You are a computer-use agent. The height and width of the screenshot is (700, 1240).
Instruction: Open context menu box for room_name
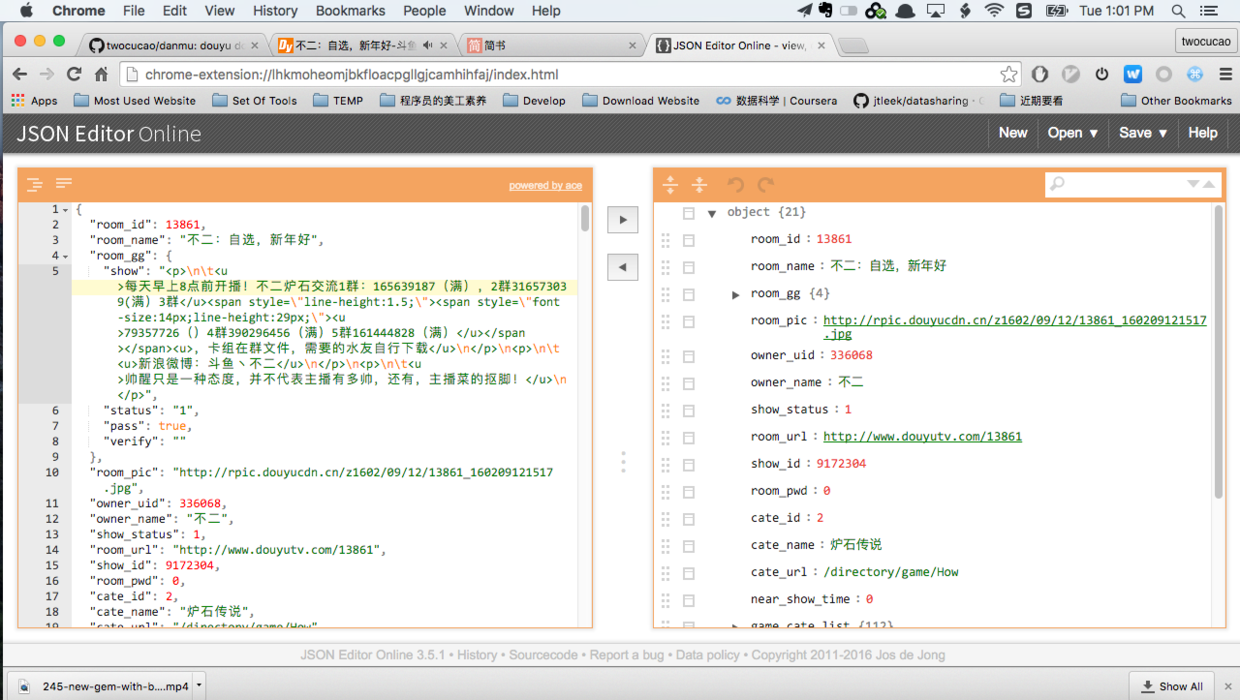coord(689,267)
